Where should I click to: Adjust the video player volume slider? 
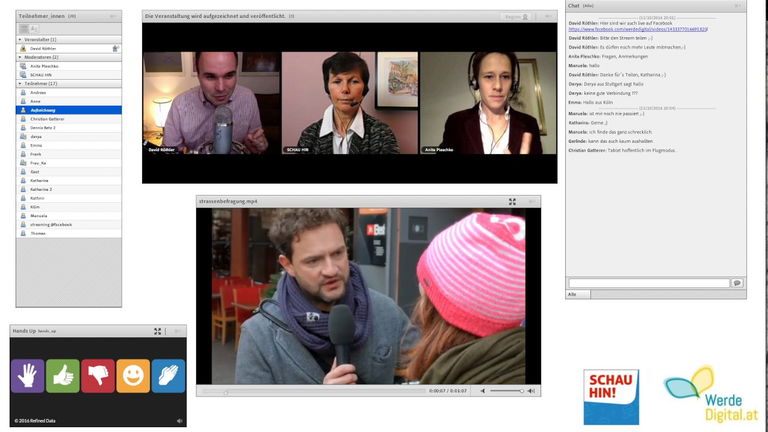506,391
